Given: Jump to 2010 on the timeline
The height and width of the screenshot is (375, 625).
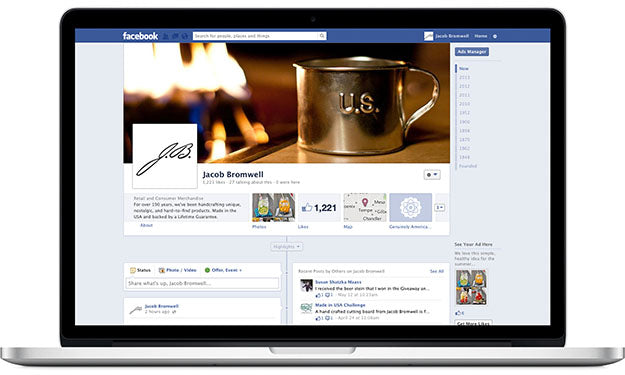Looking at the screenshot, I should coord(464,104).
